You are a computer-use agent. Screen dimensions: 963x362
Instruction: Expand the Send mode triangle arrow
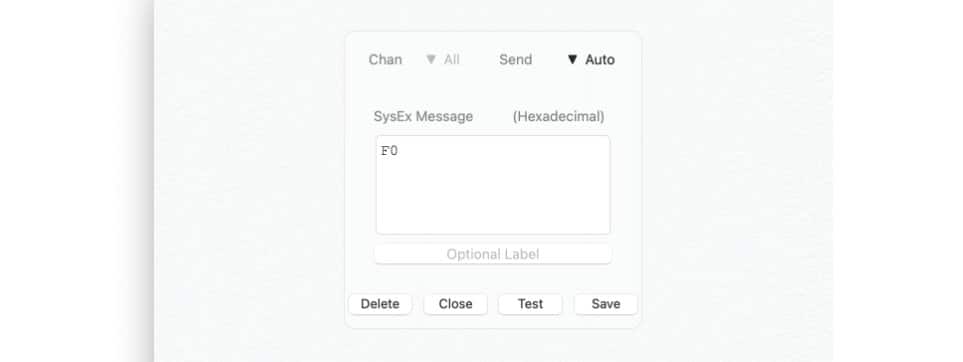(572, 60)
